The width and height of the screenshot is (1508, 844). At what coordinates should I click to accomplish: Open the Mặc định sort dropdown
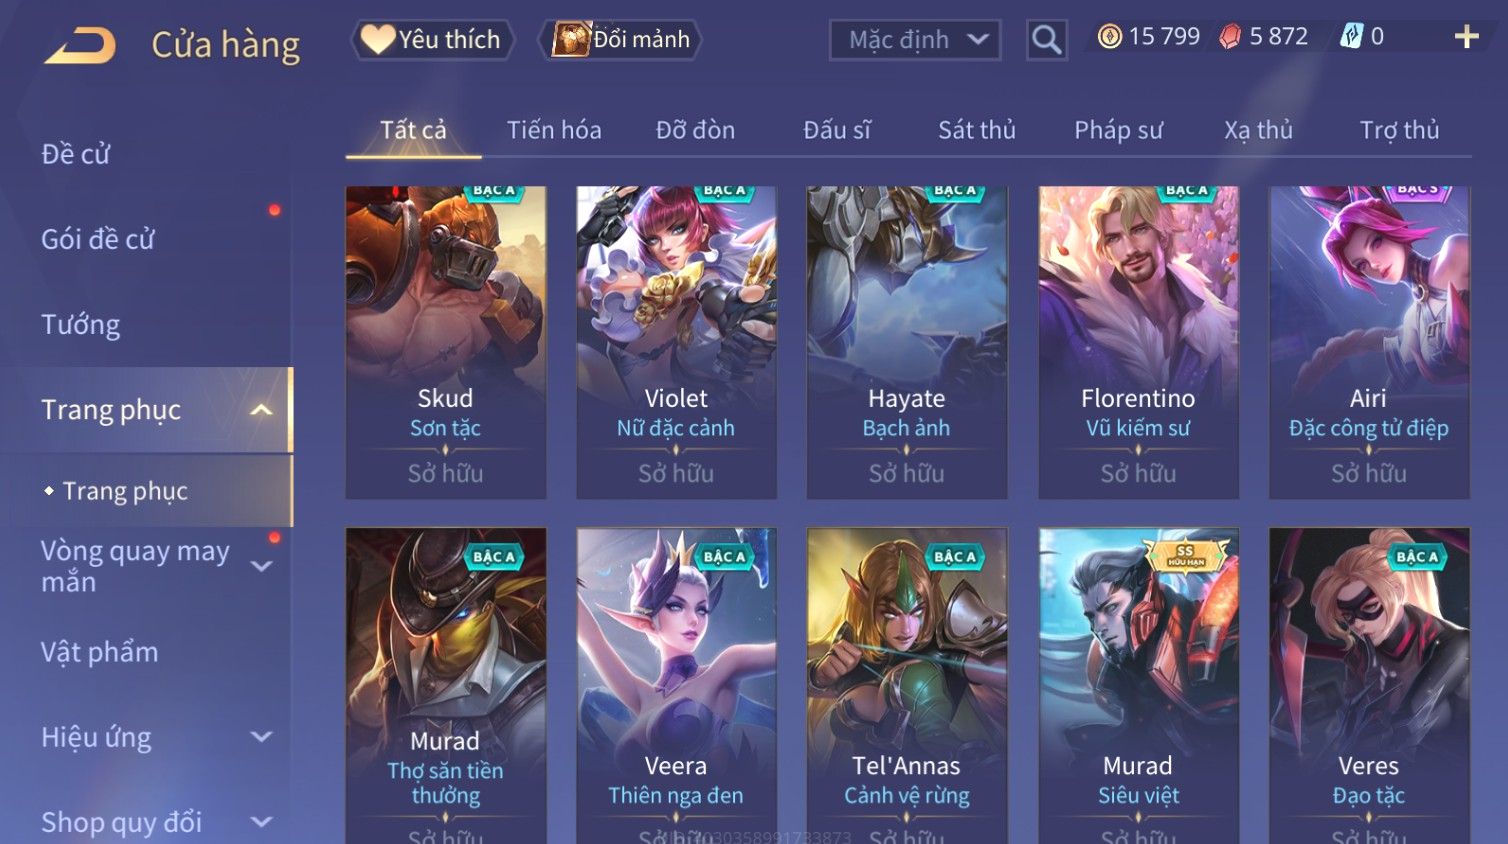(915, 40)
